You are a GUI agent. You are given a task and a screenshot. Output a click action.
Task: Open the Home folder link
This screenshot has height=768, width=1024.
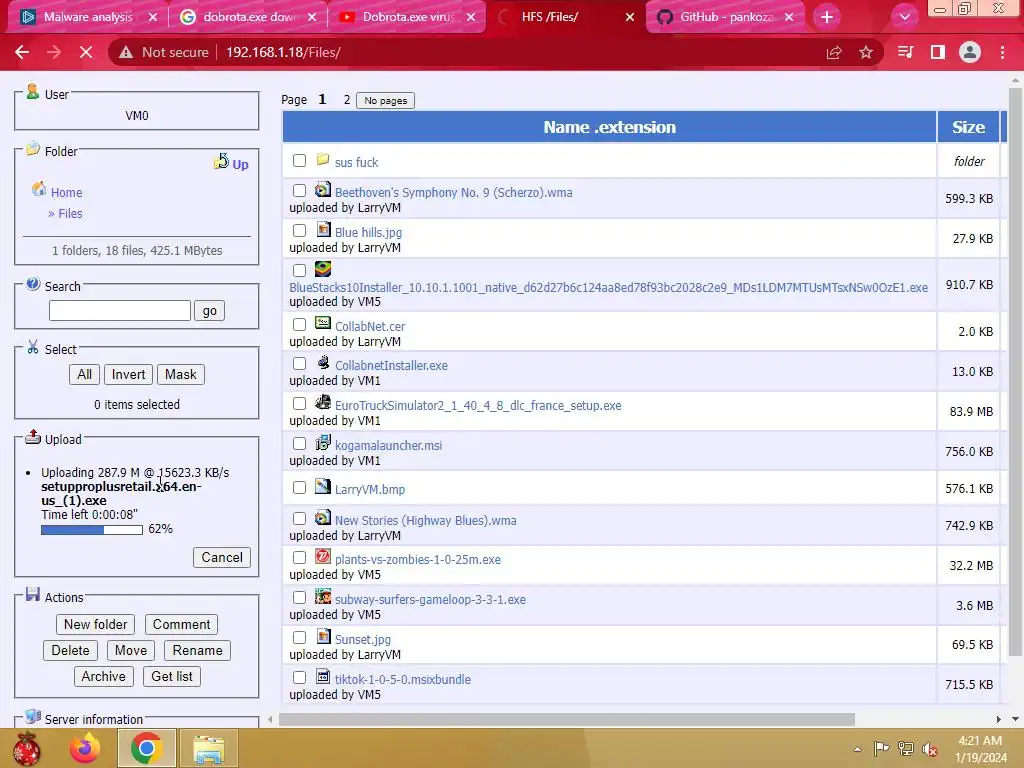[x=67, y=193]
